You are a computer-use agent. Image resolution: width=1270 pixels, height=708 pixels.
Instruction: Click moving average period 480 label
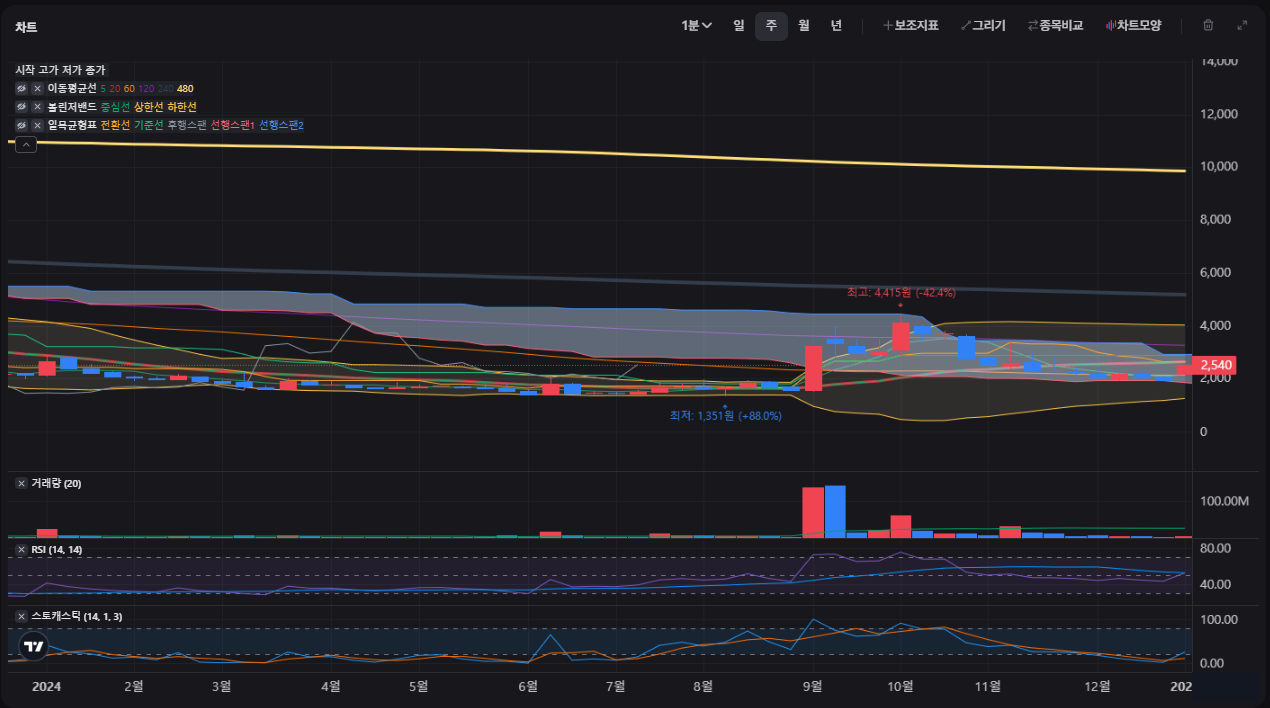point(185,89)
